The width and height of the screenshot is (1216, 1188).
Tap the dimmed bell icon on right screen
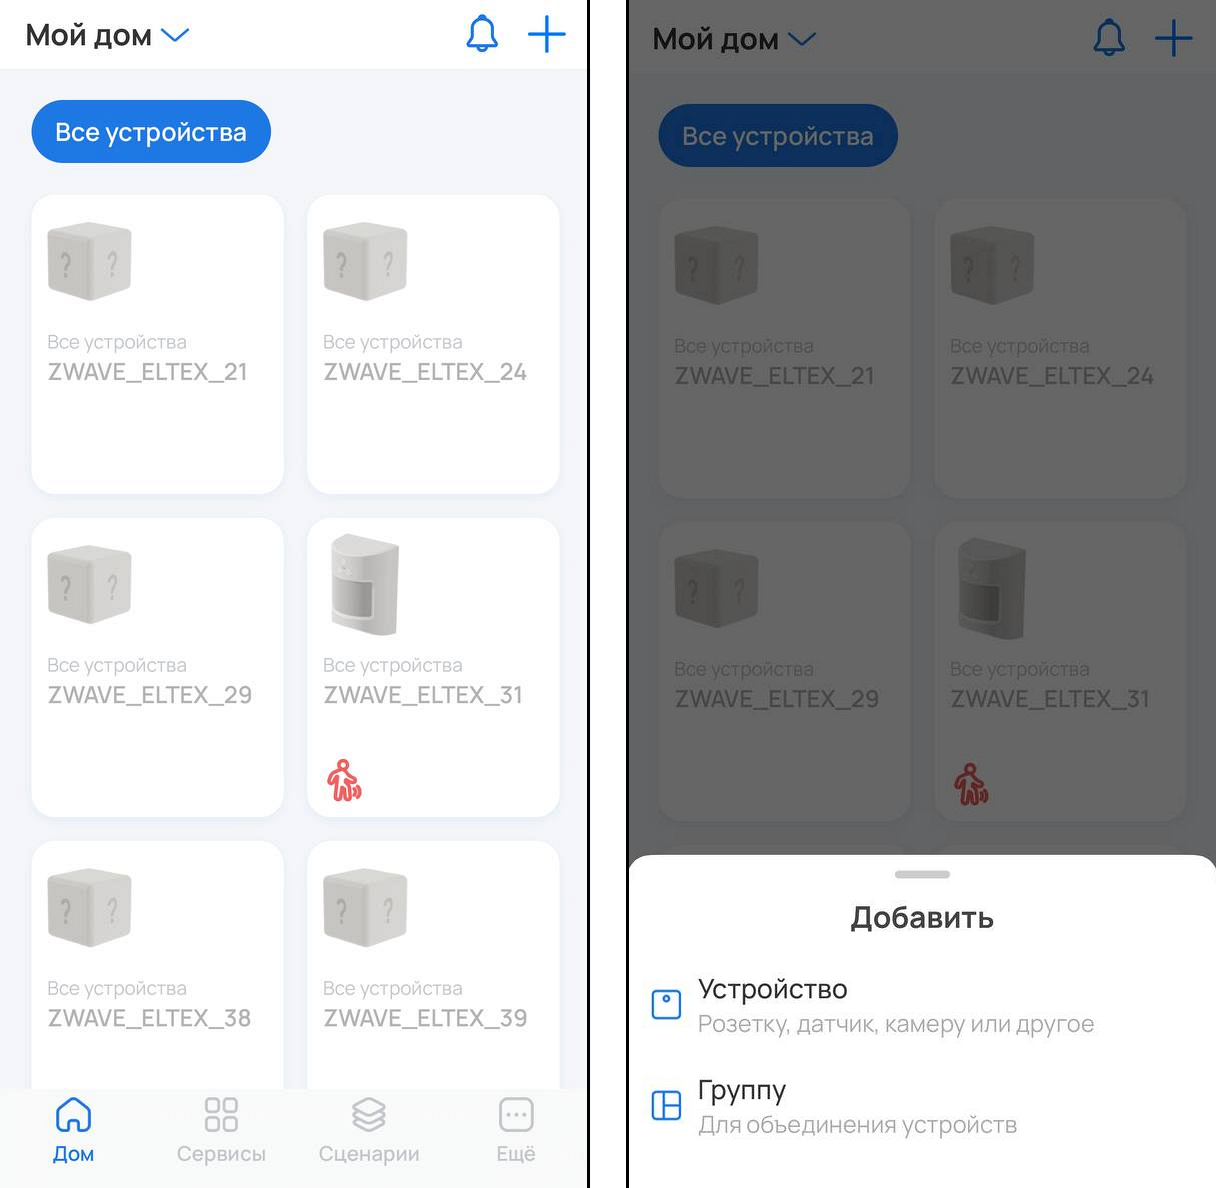(1109, 38)
